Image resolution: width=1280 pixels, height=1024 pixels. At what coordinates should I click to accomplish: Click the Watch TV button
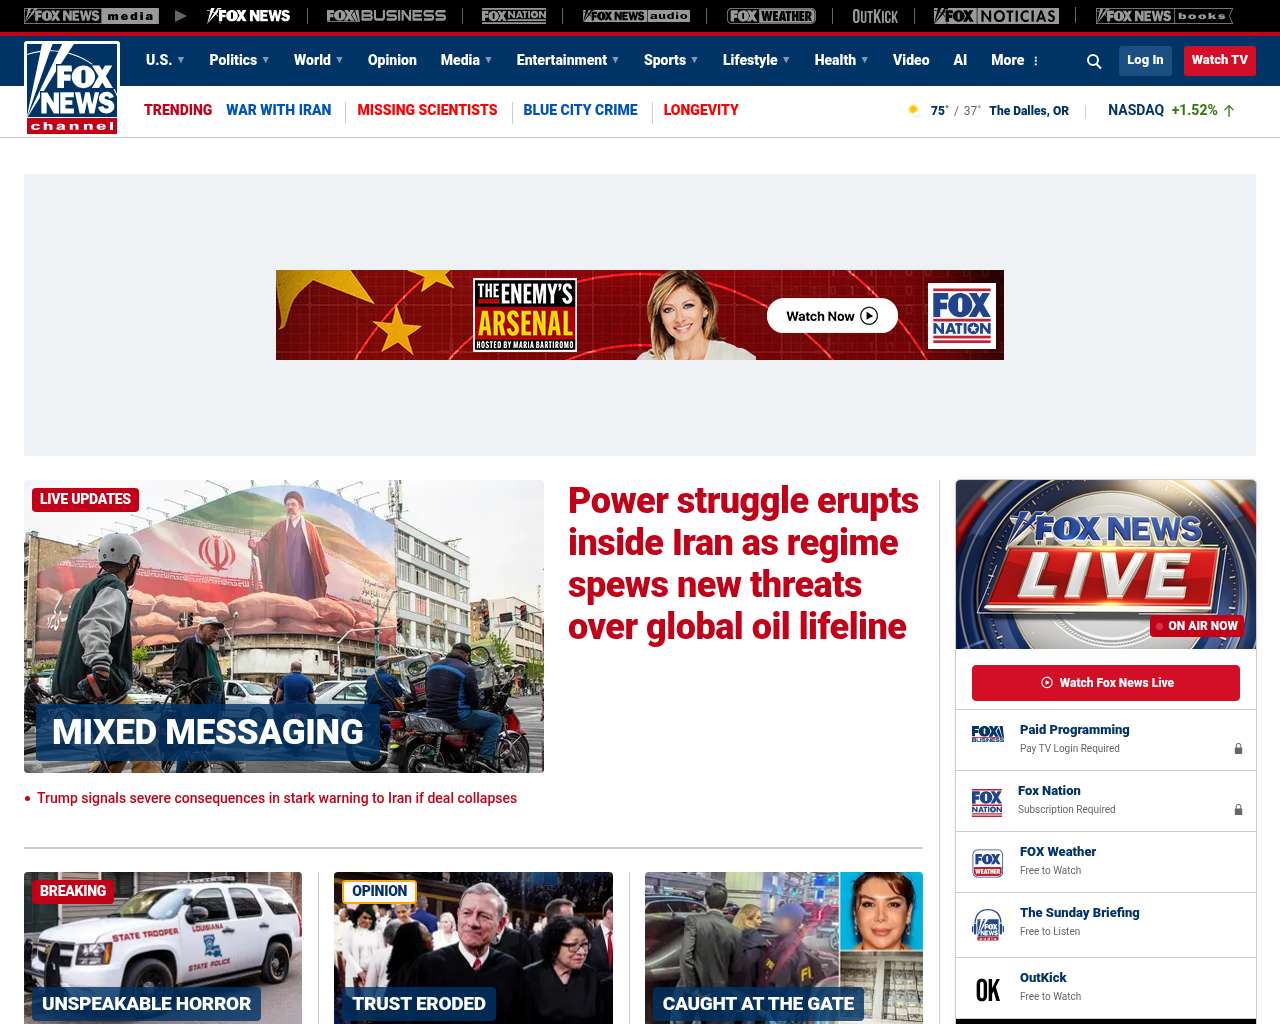(1219, 60)
